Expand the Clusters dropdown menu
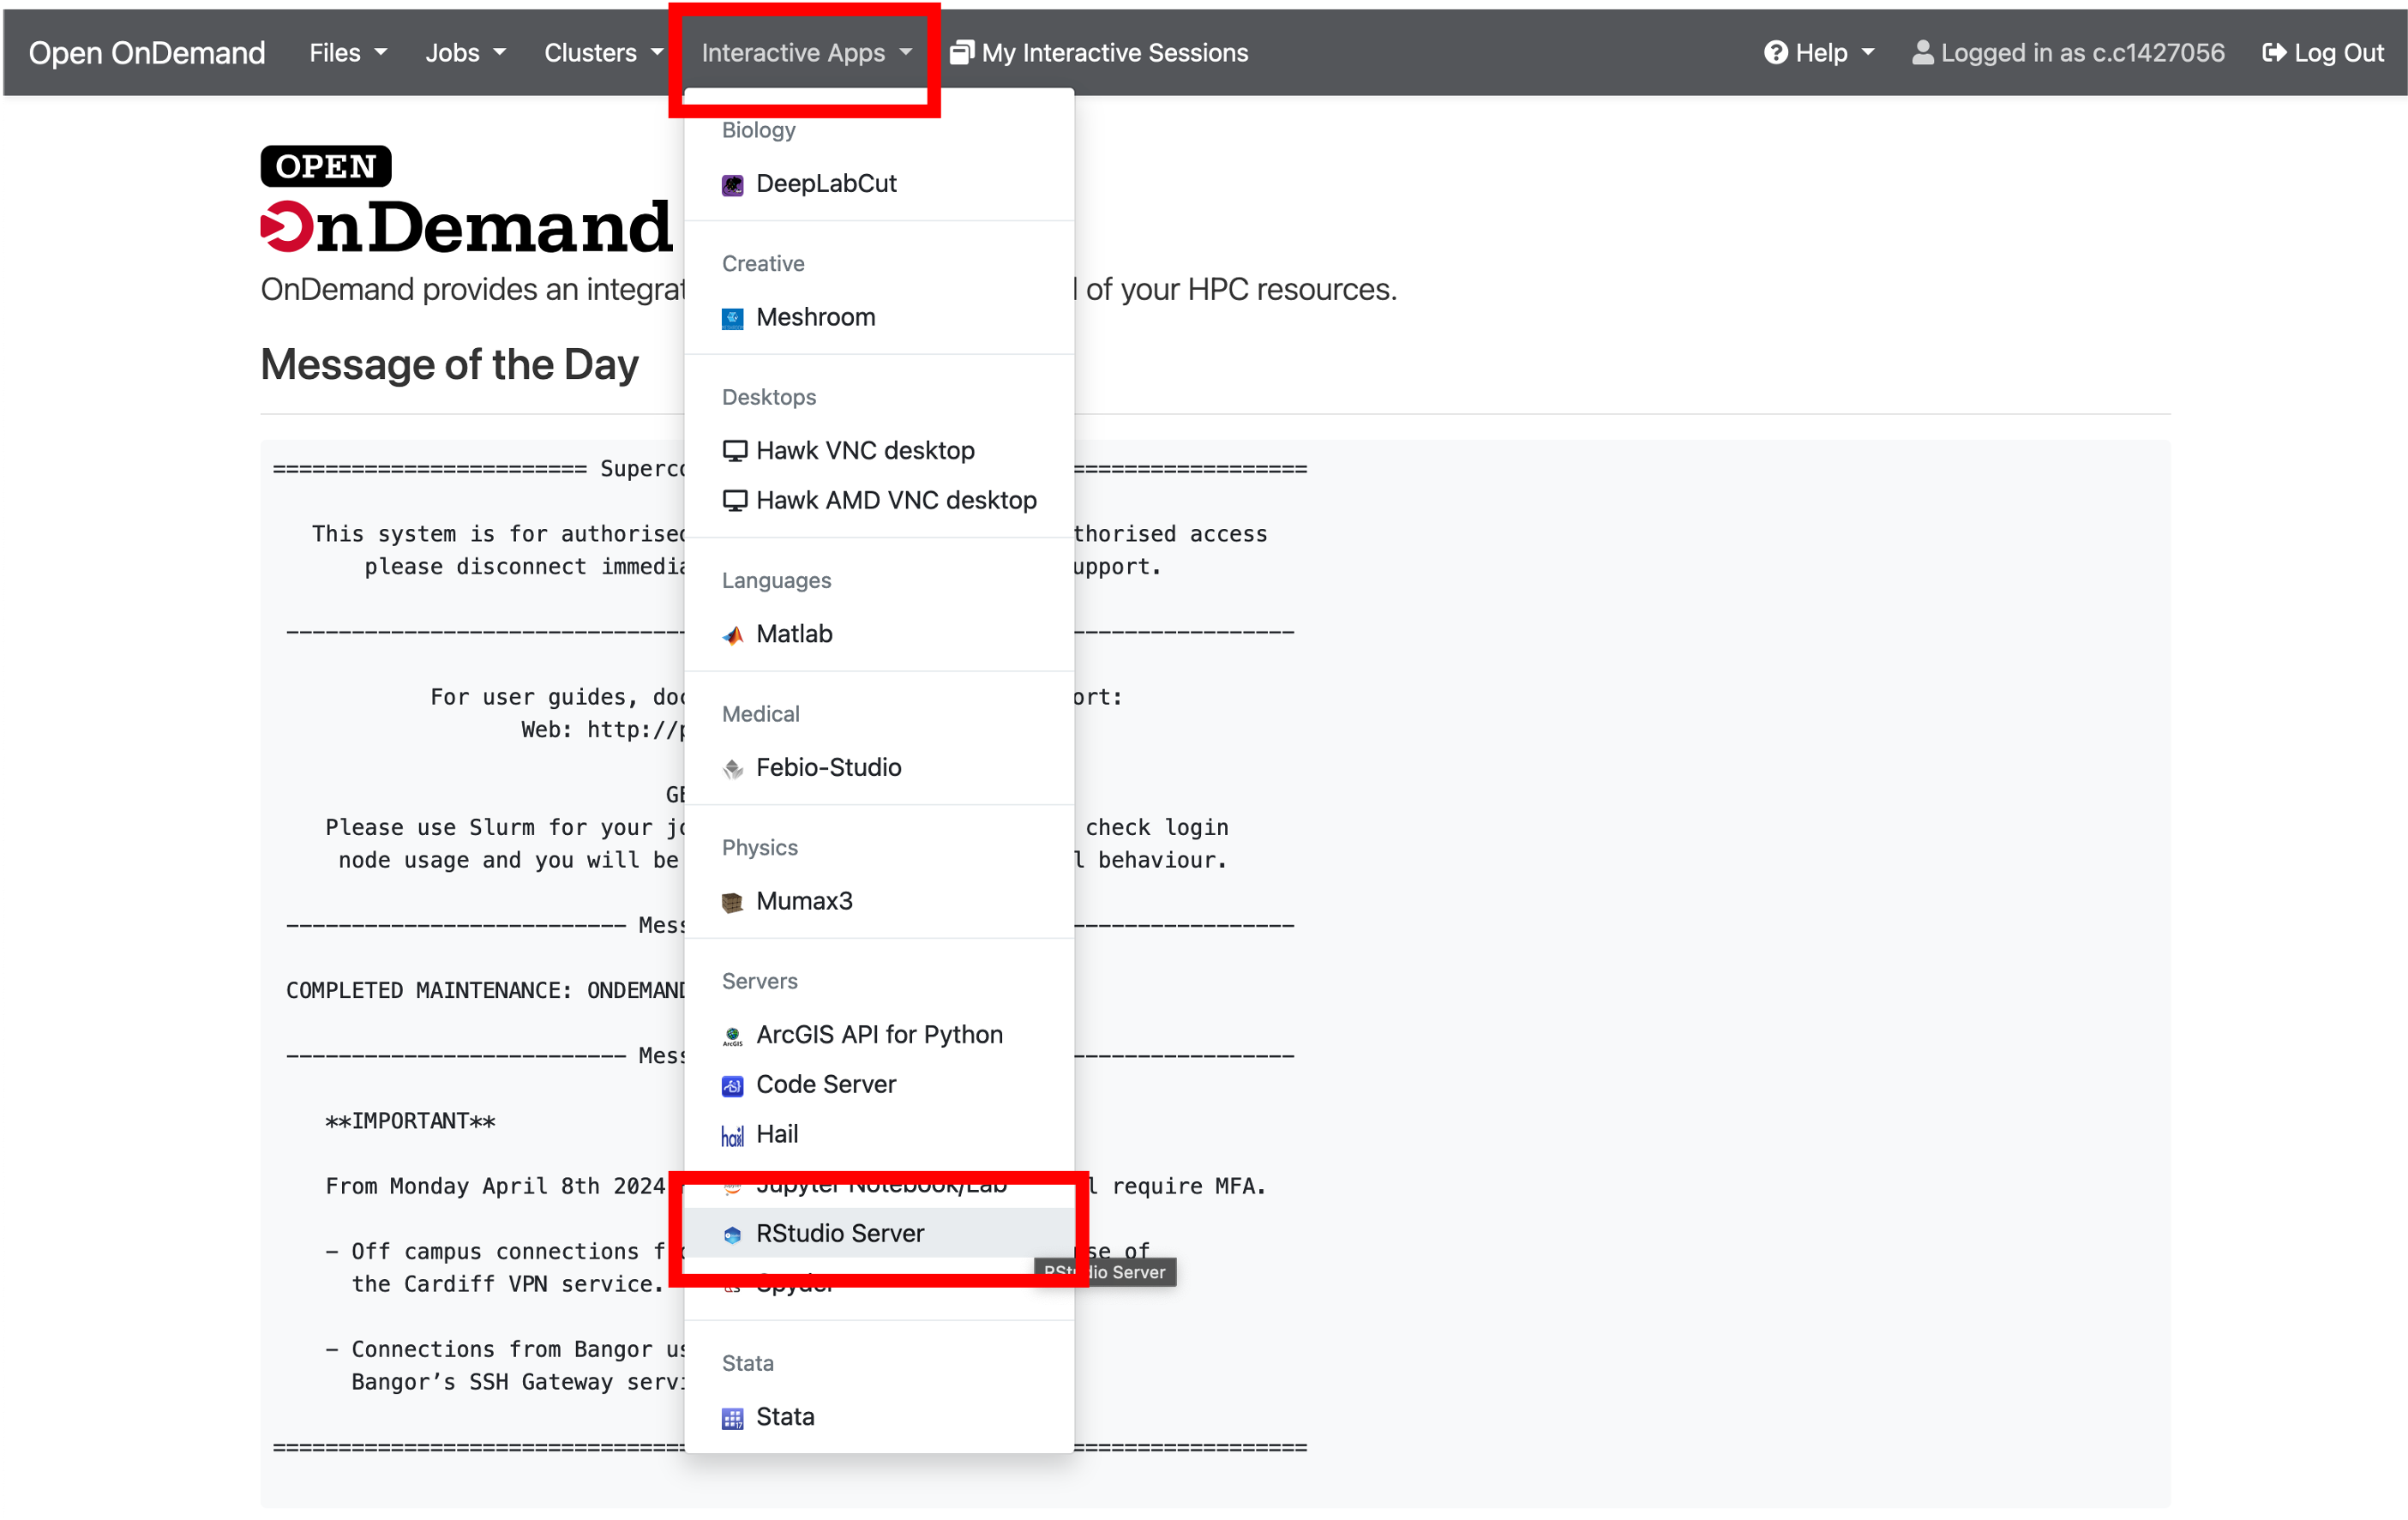Image resolution: width=2408 pixels, height=1520 pixels. tap(604, 52)
